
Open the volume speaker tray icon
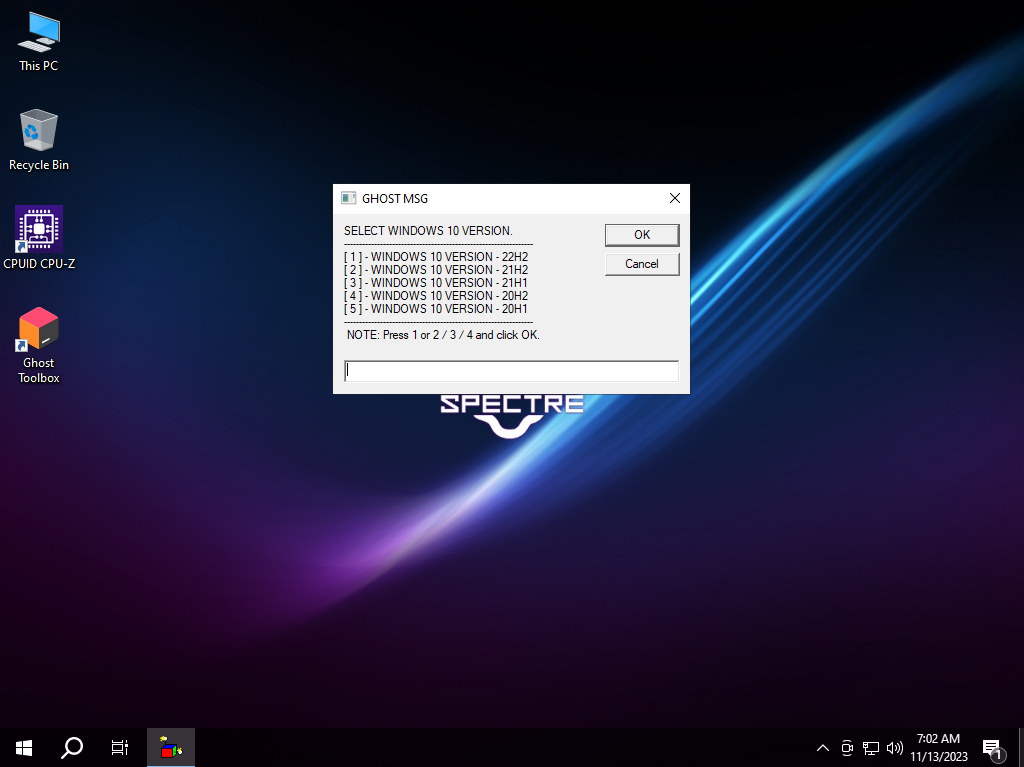(895, 748)
